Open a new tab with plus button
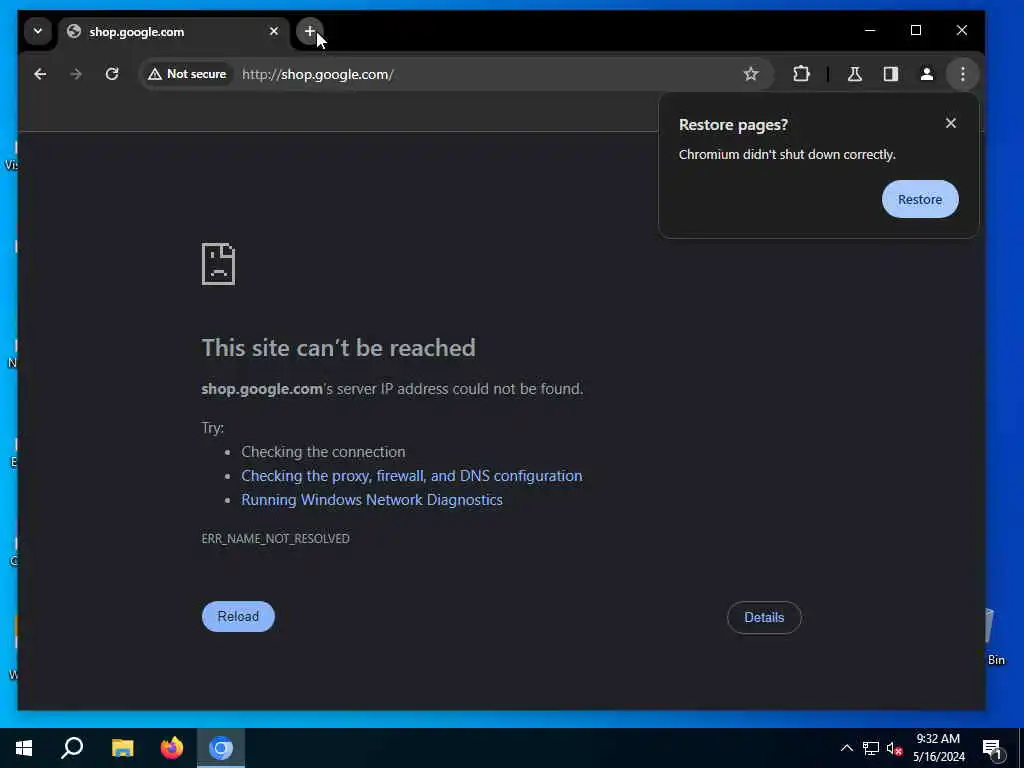 (x=310, y=31)
